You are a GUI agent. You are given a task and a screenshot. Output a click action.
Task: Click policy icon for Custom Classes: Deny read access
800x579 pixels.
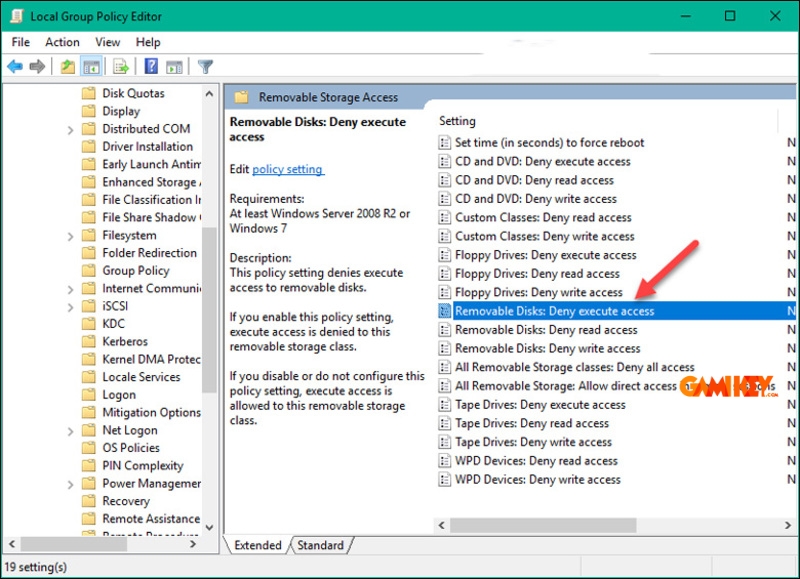pyautogui.click(x=445, y=217)
